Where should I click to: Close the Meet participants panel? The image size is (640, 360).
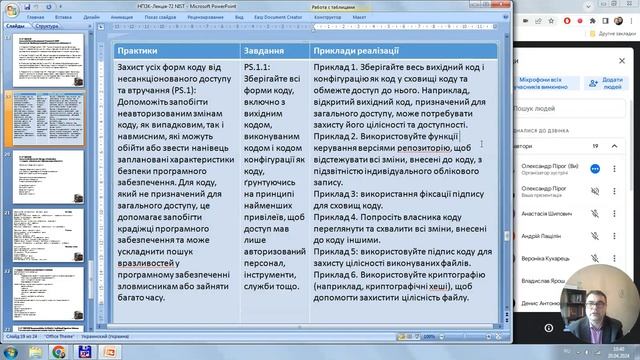pyautogui.click(x=622, y=61)
